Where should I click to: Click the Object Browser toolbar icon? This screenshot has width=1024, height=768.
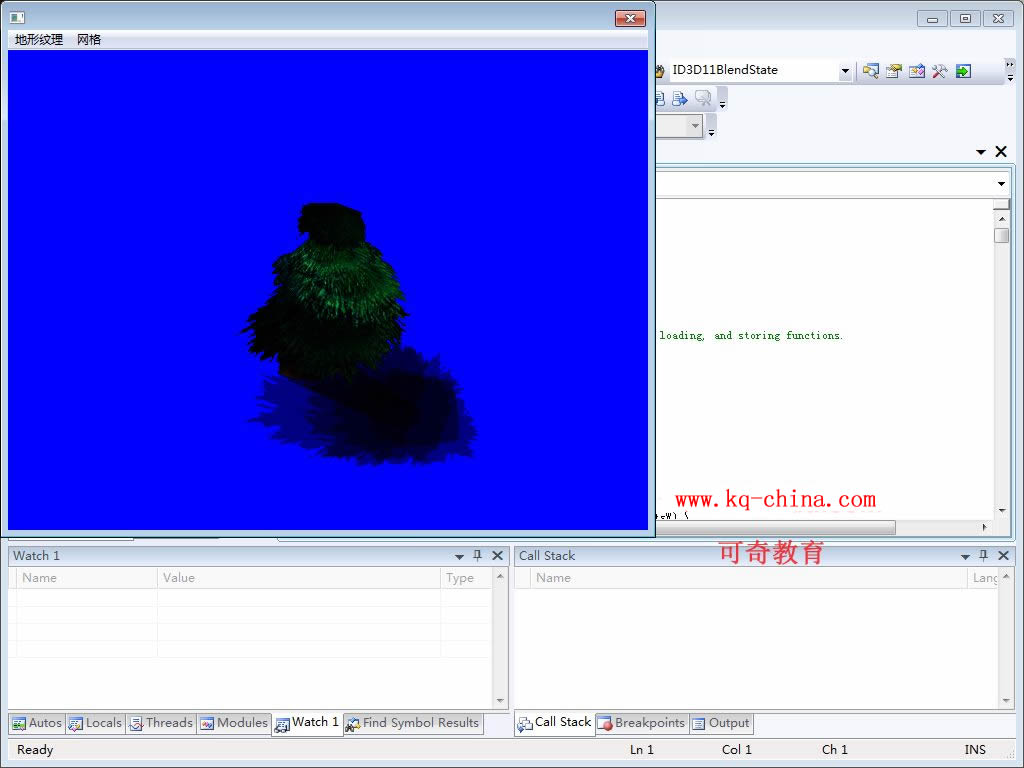(x=917, y=71)
